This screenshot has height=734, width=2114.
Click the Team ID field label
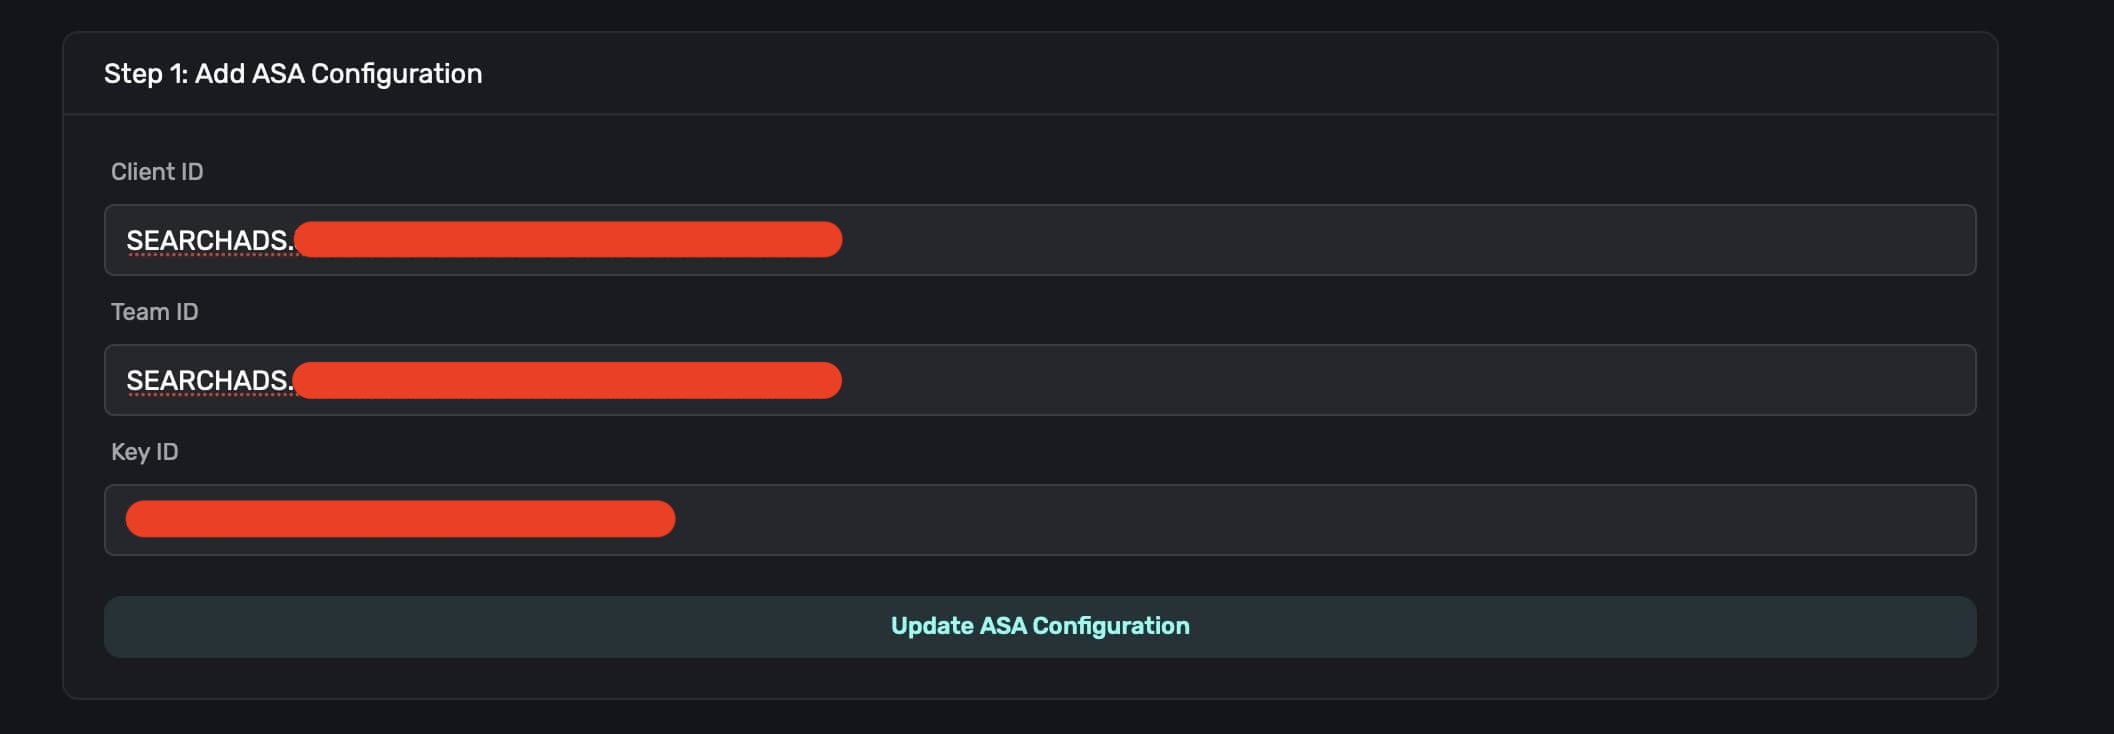155,312
